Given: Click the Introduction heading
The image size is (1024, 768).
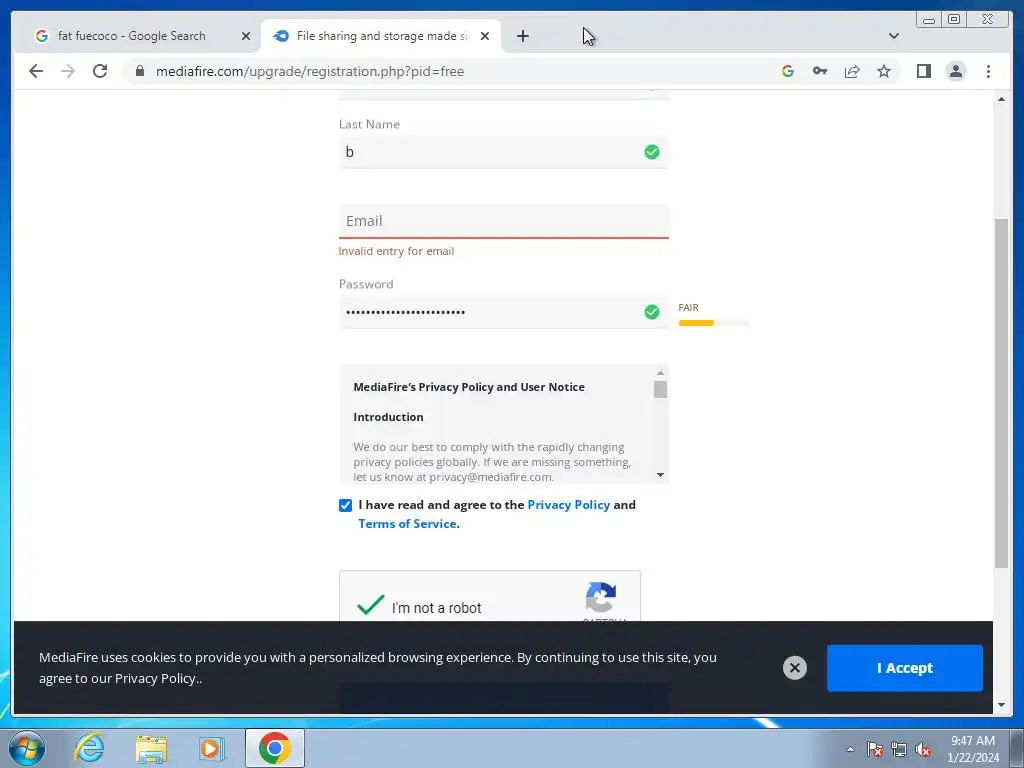Looking at the screenshot, I should click(x=388, y=417).
